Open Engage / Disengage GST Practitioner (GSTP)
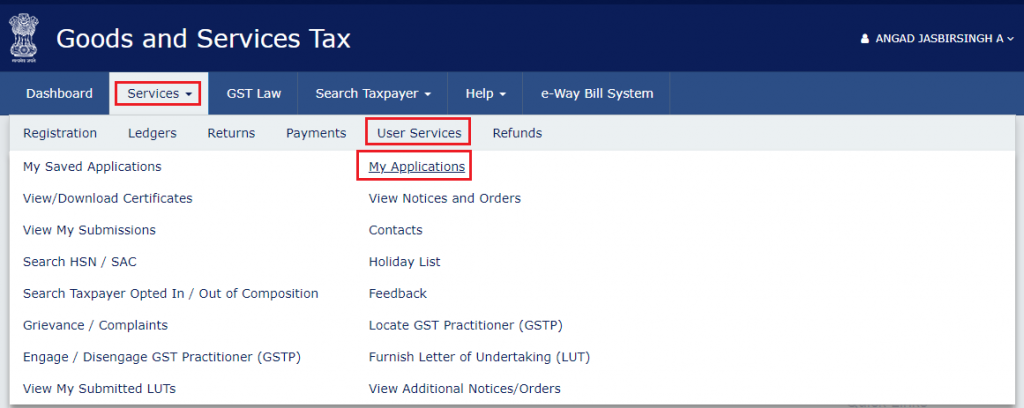Image resolution: width=1024 pixels, height=408 pixels. coord(162,357)
